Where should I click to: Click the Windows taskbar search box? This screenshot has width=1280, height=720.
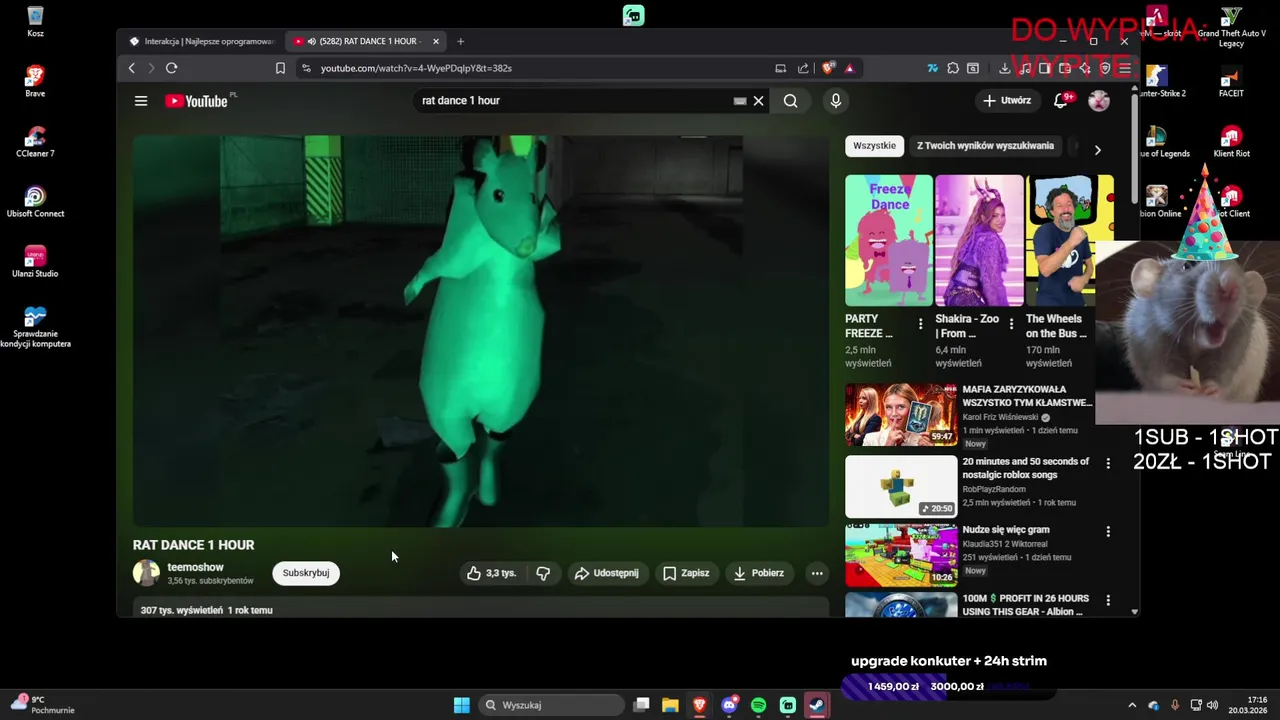pyautogui.click(x=551, y=705)
